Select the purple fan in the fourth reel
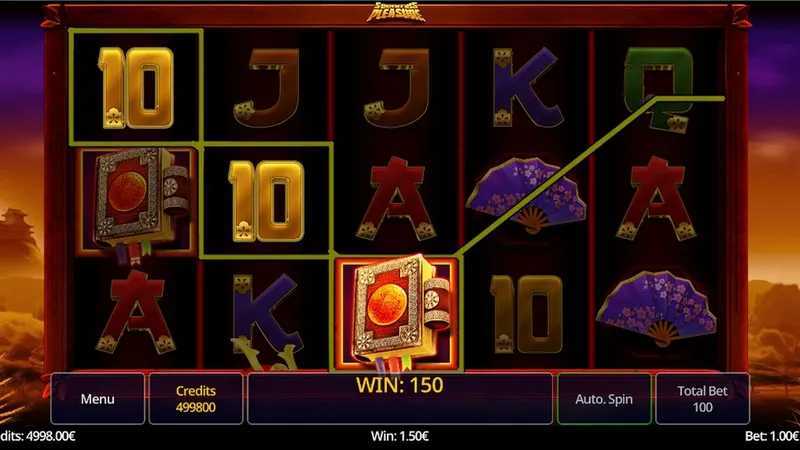Screen dimensions: 800x450 (x=527, y=195)
